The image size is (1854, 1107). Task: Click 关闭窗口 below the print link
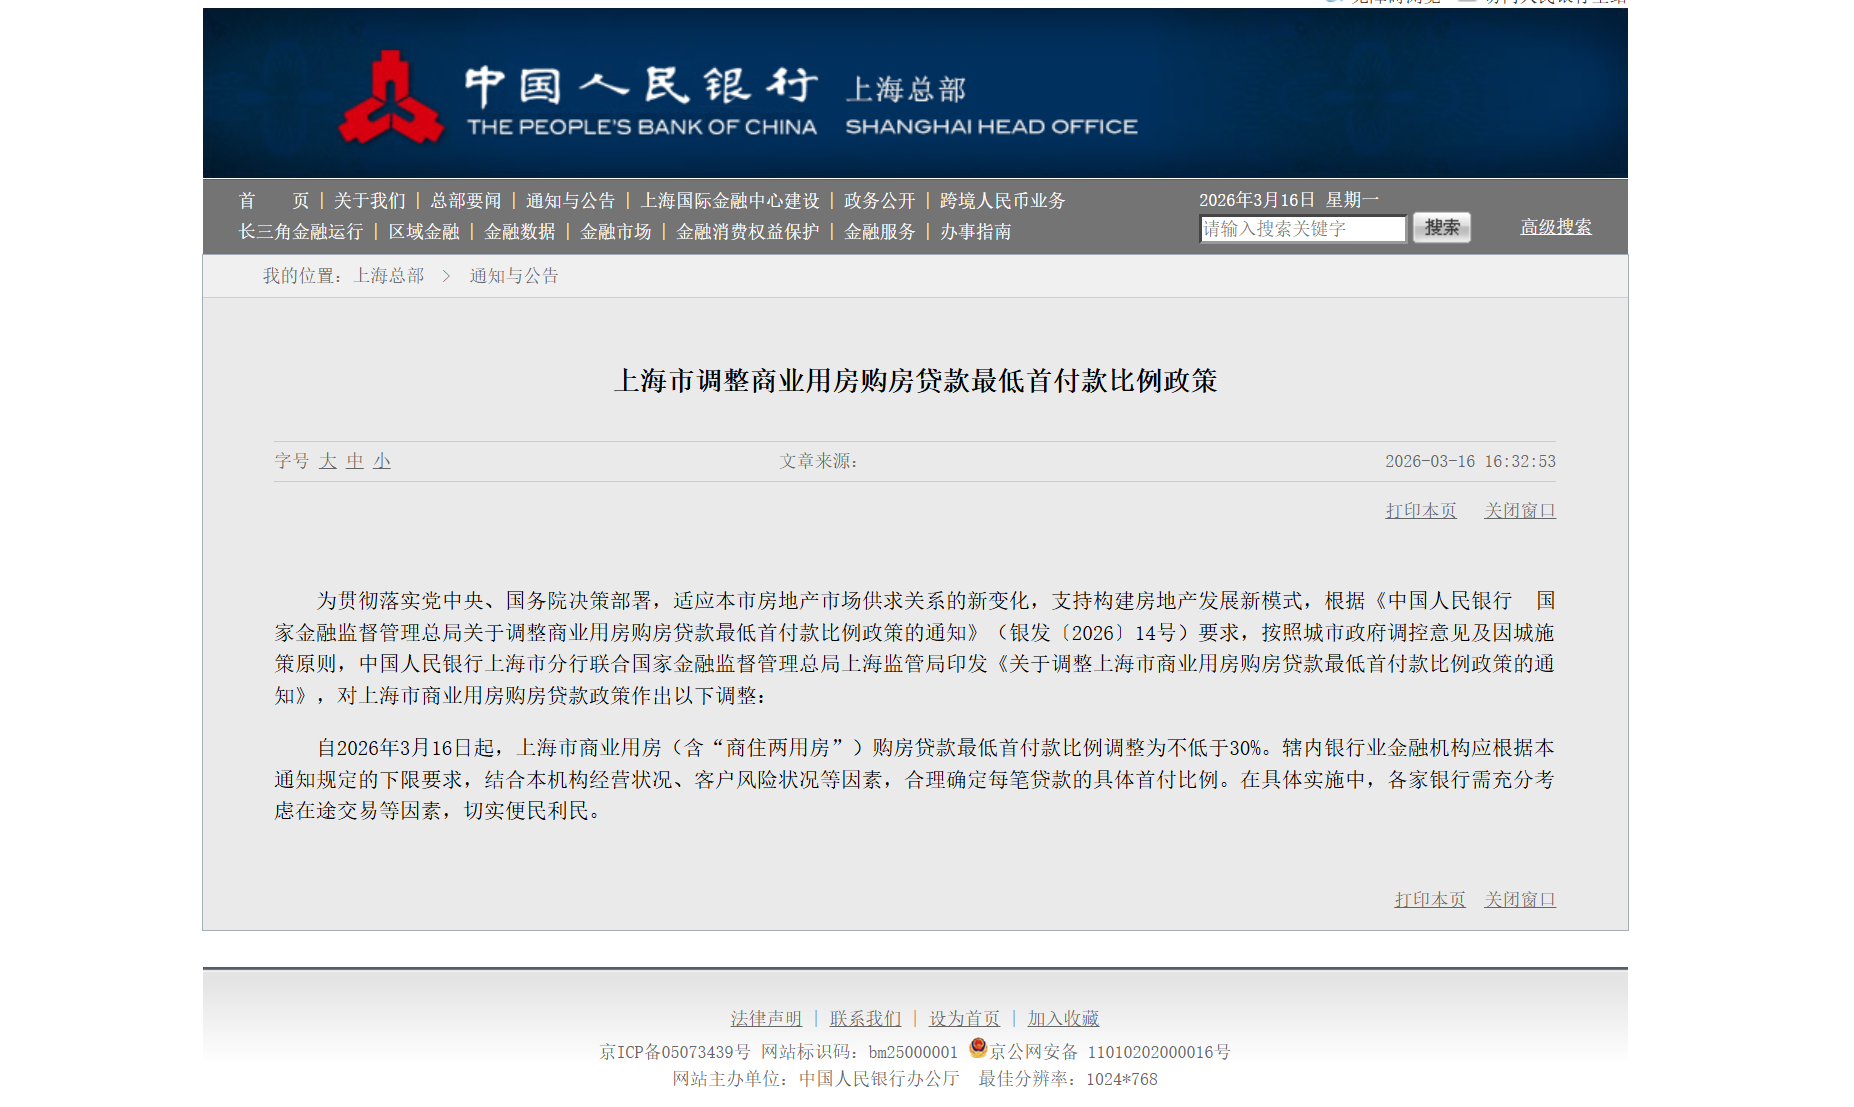1519,510
